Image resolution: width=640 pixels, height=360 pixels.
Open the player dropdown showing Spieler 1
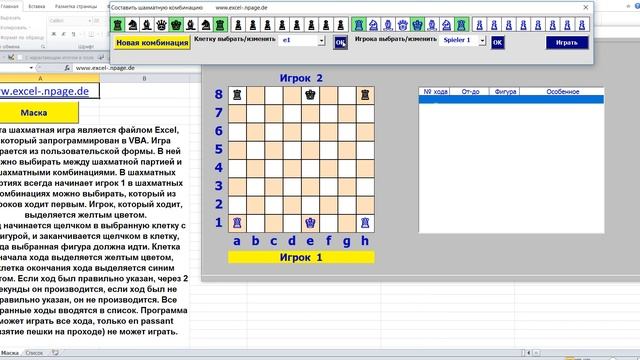pyautogui.click(x=482, y=40)
